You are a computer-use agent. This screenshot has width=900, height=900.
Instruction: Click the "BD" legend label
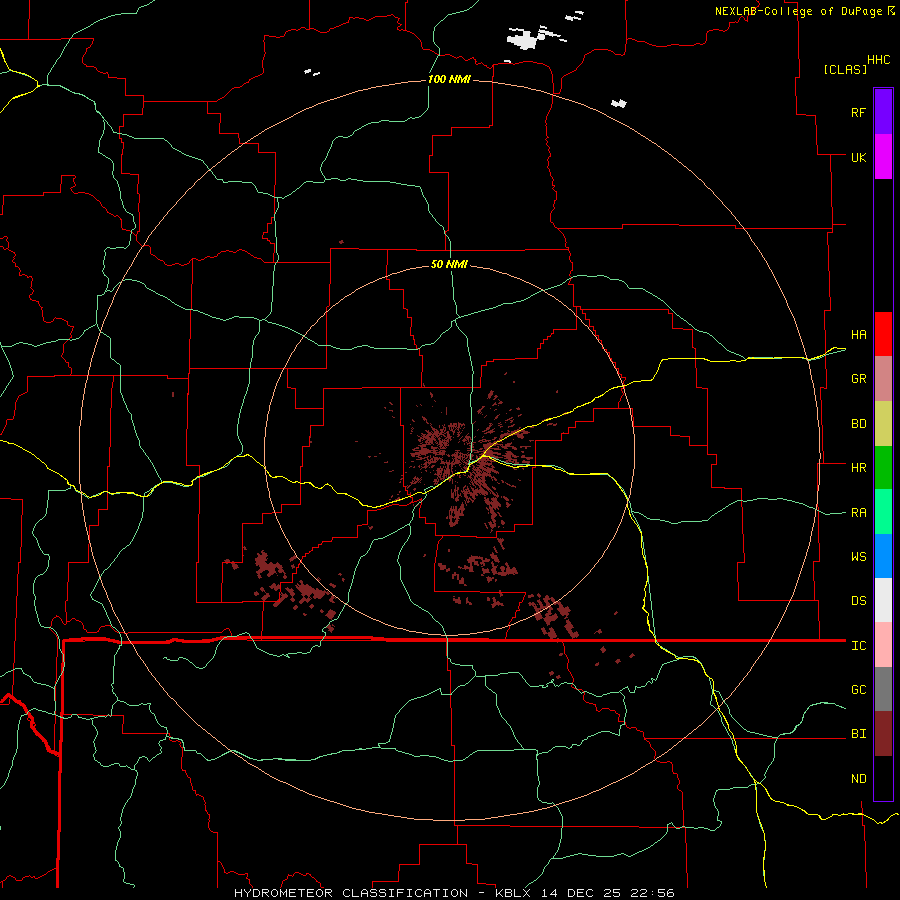[858, 424]
